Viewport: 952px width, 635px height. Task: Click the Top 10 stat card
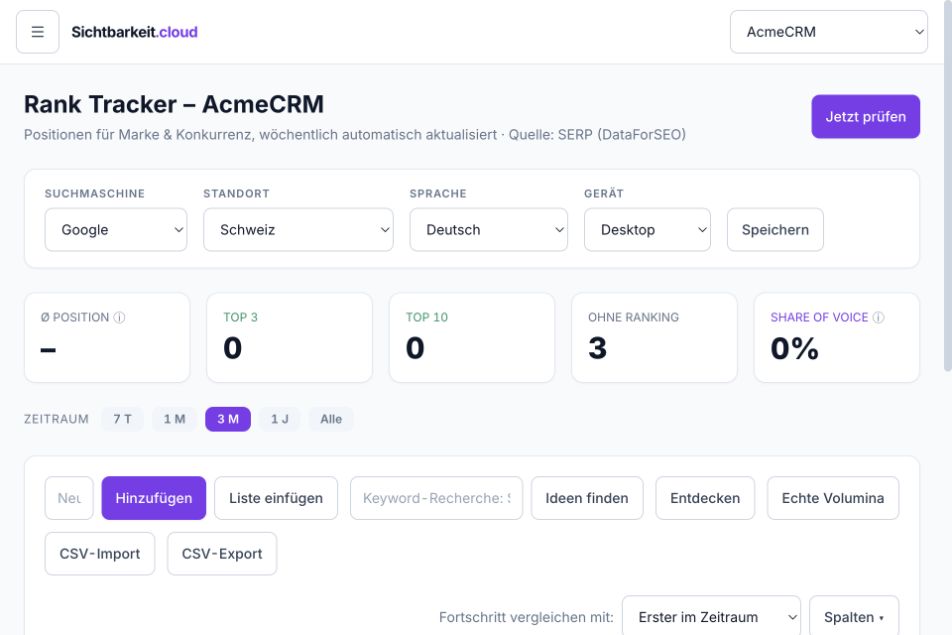point(472,338)
